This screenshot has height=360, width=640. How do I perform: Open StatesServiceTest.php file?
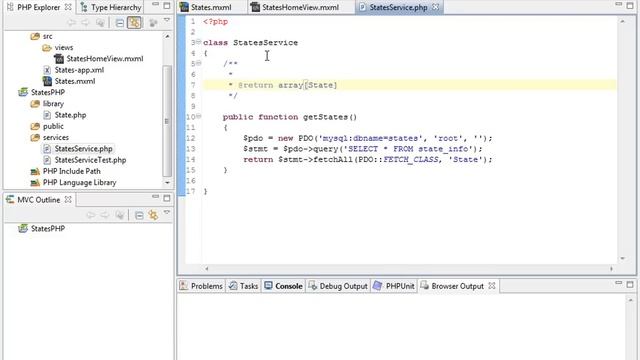coord(90,160)
